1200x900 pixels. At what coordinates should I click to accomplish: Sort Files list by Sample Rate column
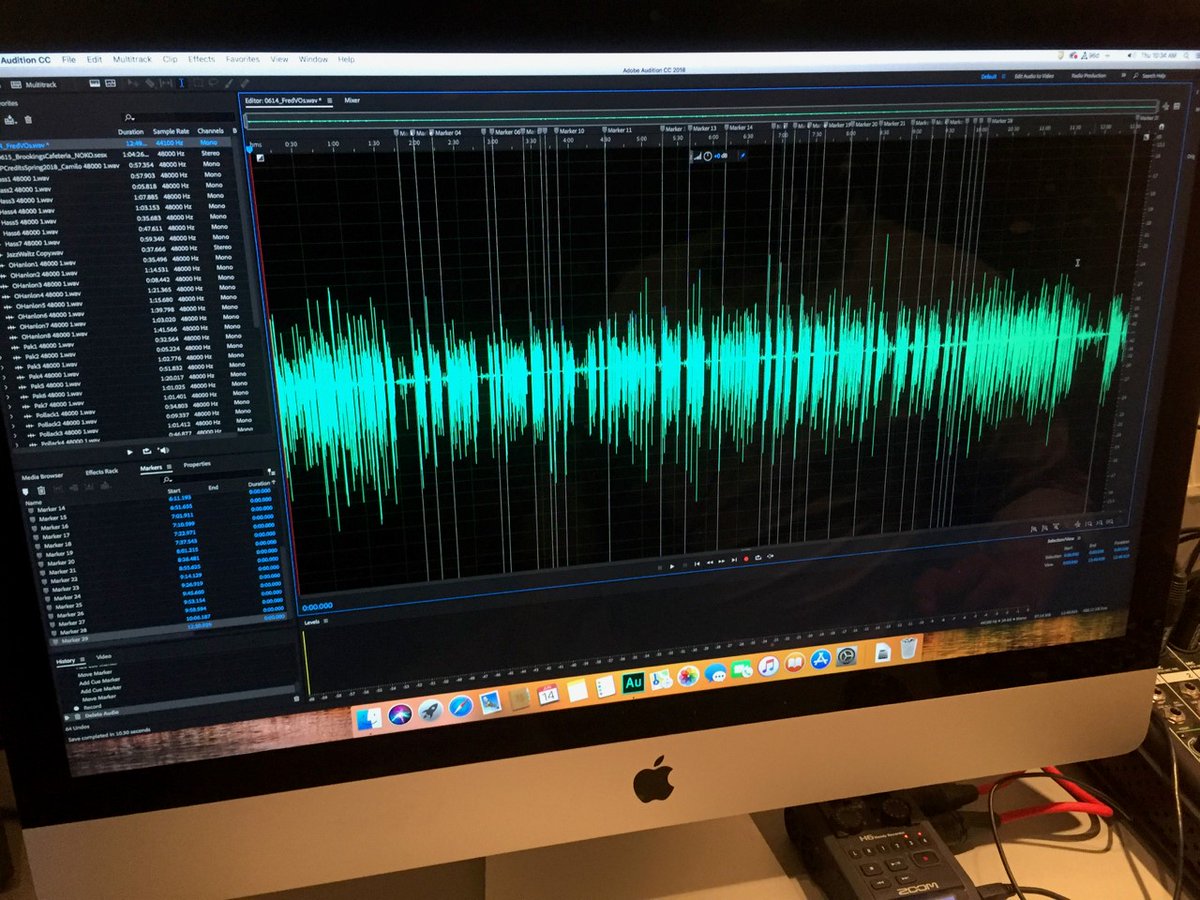171,131
